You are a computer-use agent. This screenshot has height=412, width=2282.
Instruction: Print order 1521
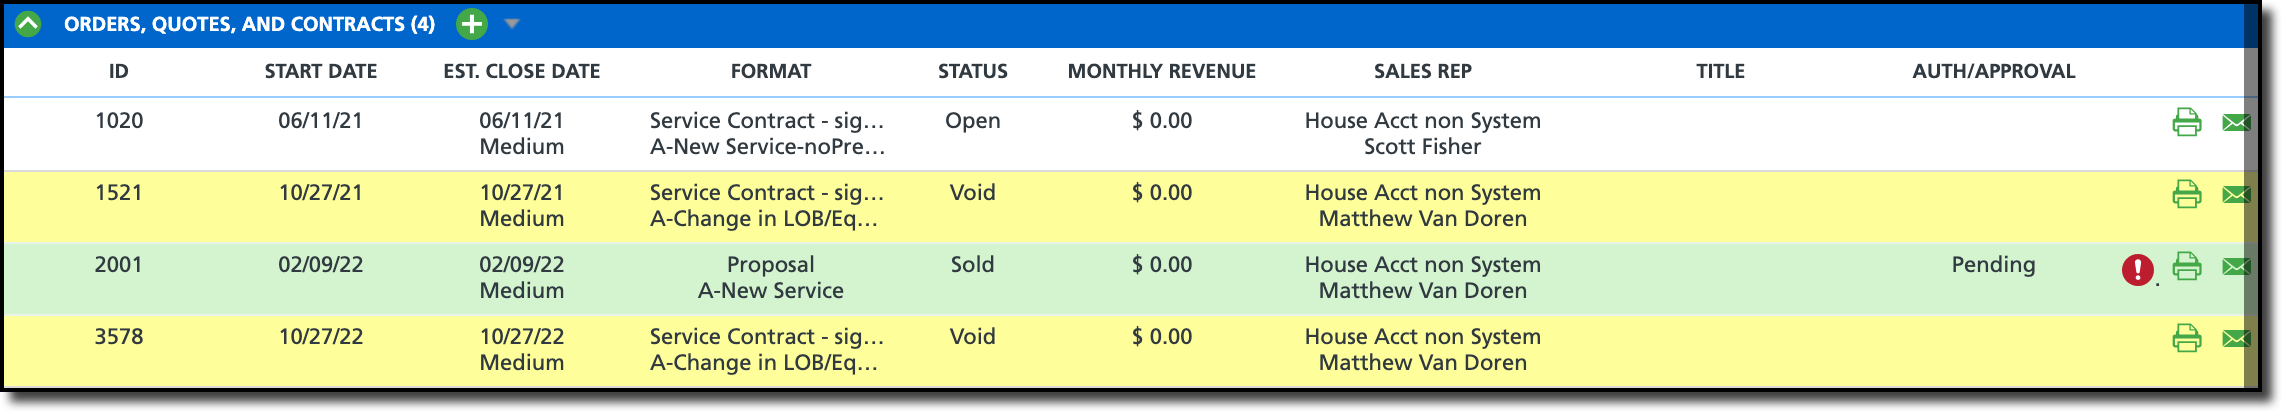pyautogui.click(x=2187, y=194)
